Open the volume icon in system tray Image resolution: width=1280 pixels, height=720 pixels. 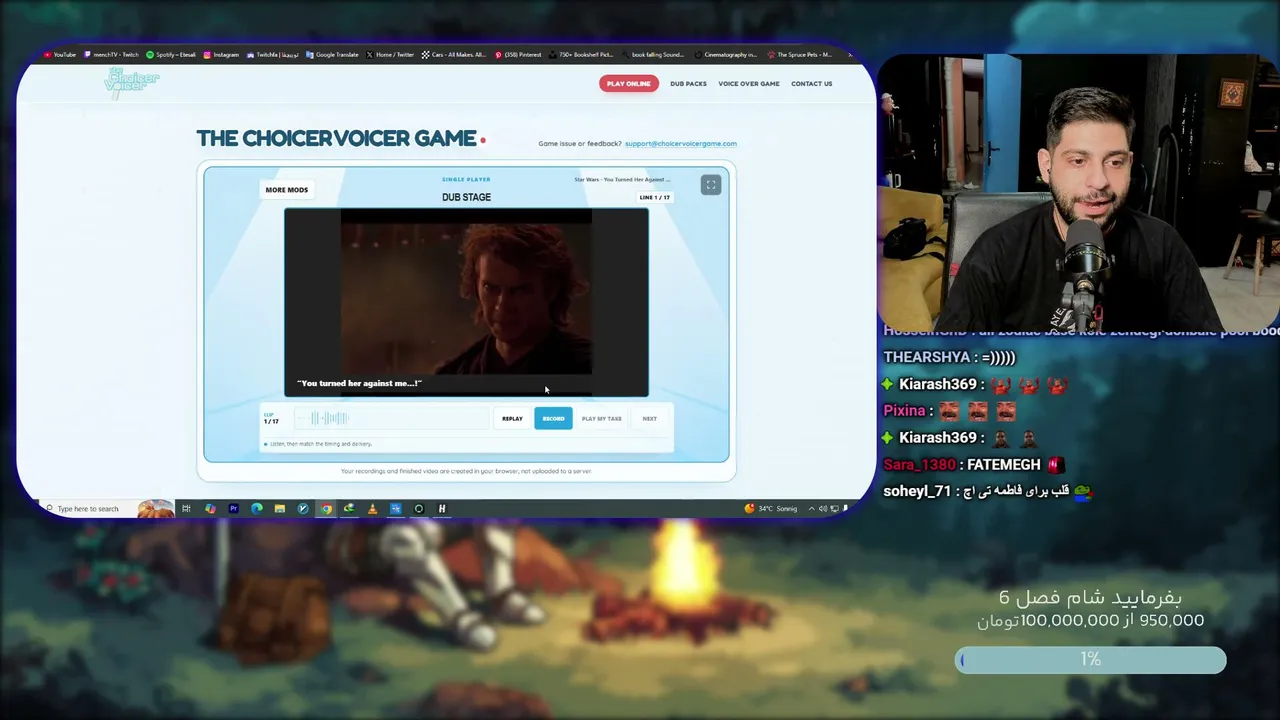(822, 508)
